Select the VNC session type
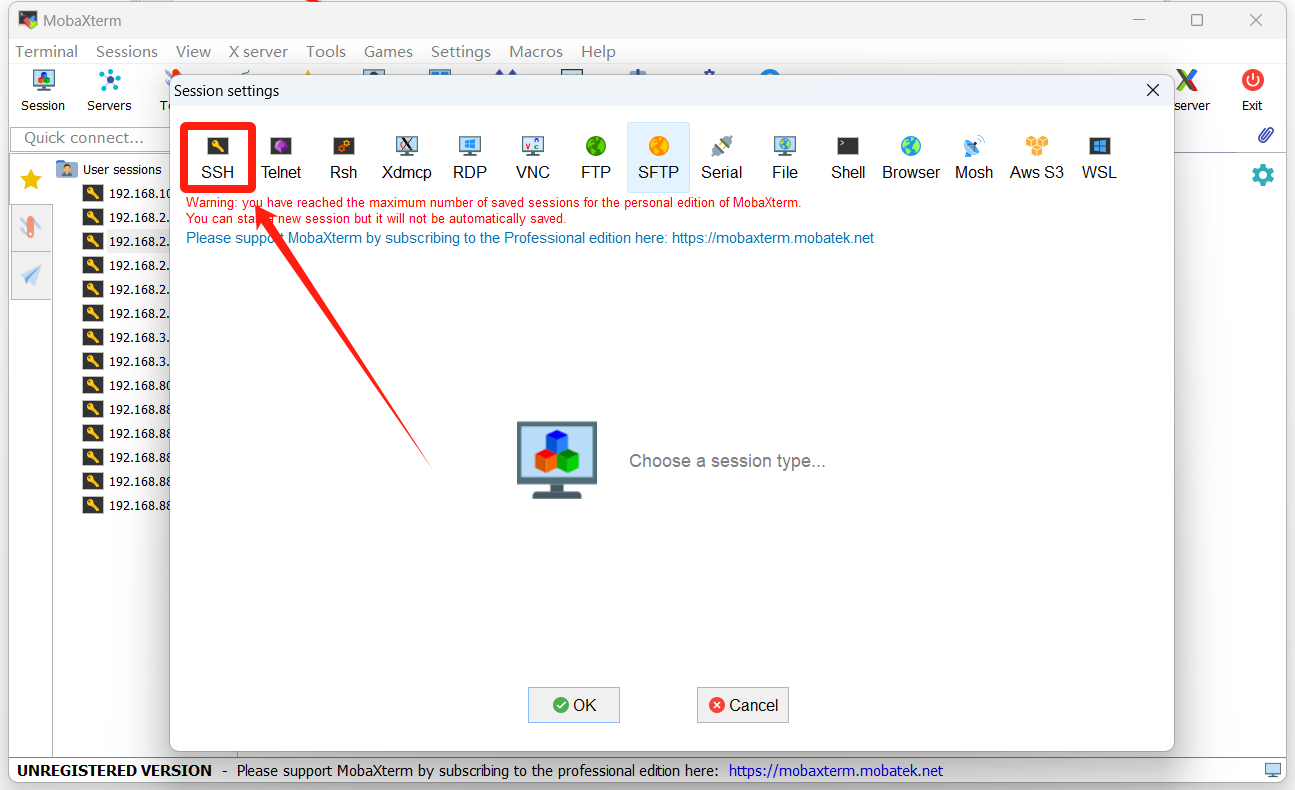The width and height of the screenshot is (1295, 790). tap(533, 157)
